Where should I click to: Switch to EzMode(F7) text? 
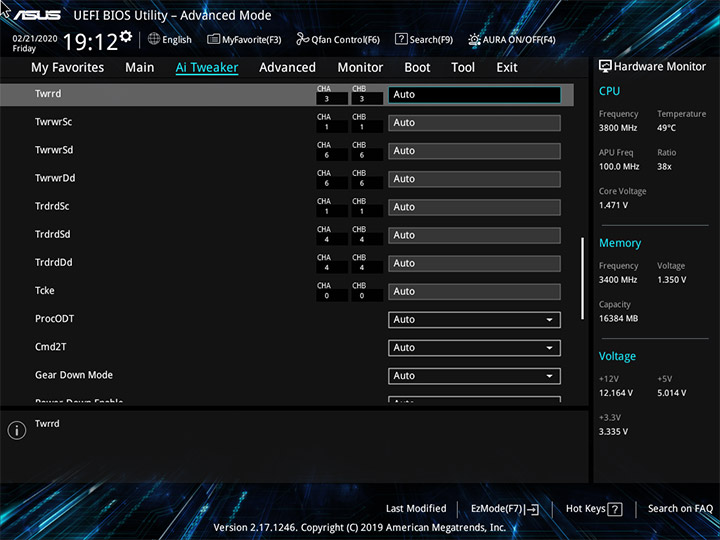click(496, 509)
